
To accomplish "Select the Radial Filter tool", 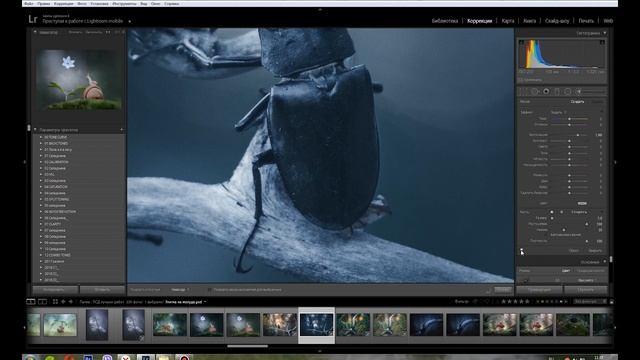I will (568, 91).
